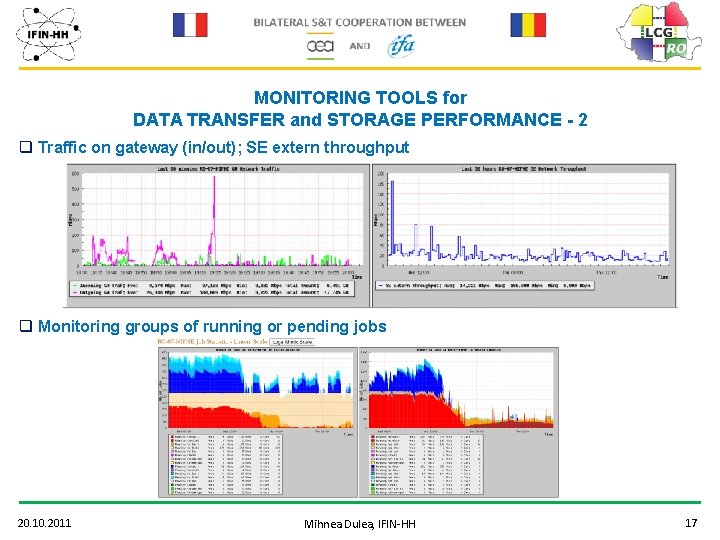Screen dimensions: 720x540
Task: Click the LCG RO map logo
Action: [658, 33]
